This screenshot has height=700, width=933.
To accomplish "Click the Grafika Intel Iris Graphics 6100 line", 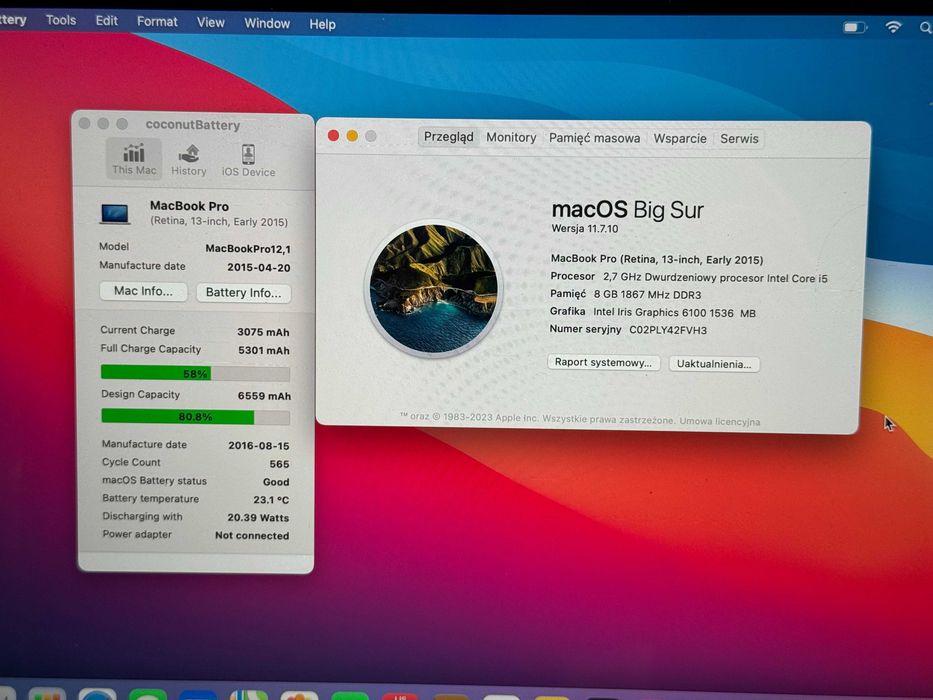I will click(653, 312).
